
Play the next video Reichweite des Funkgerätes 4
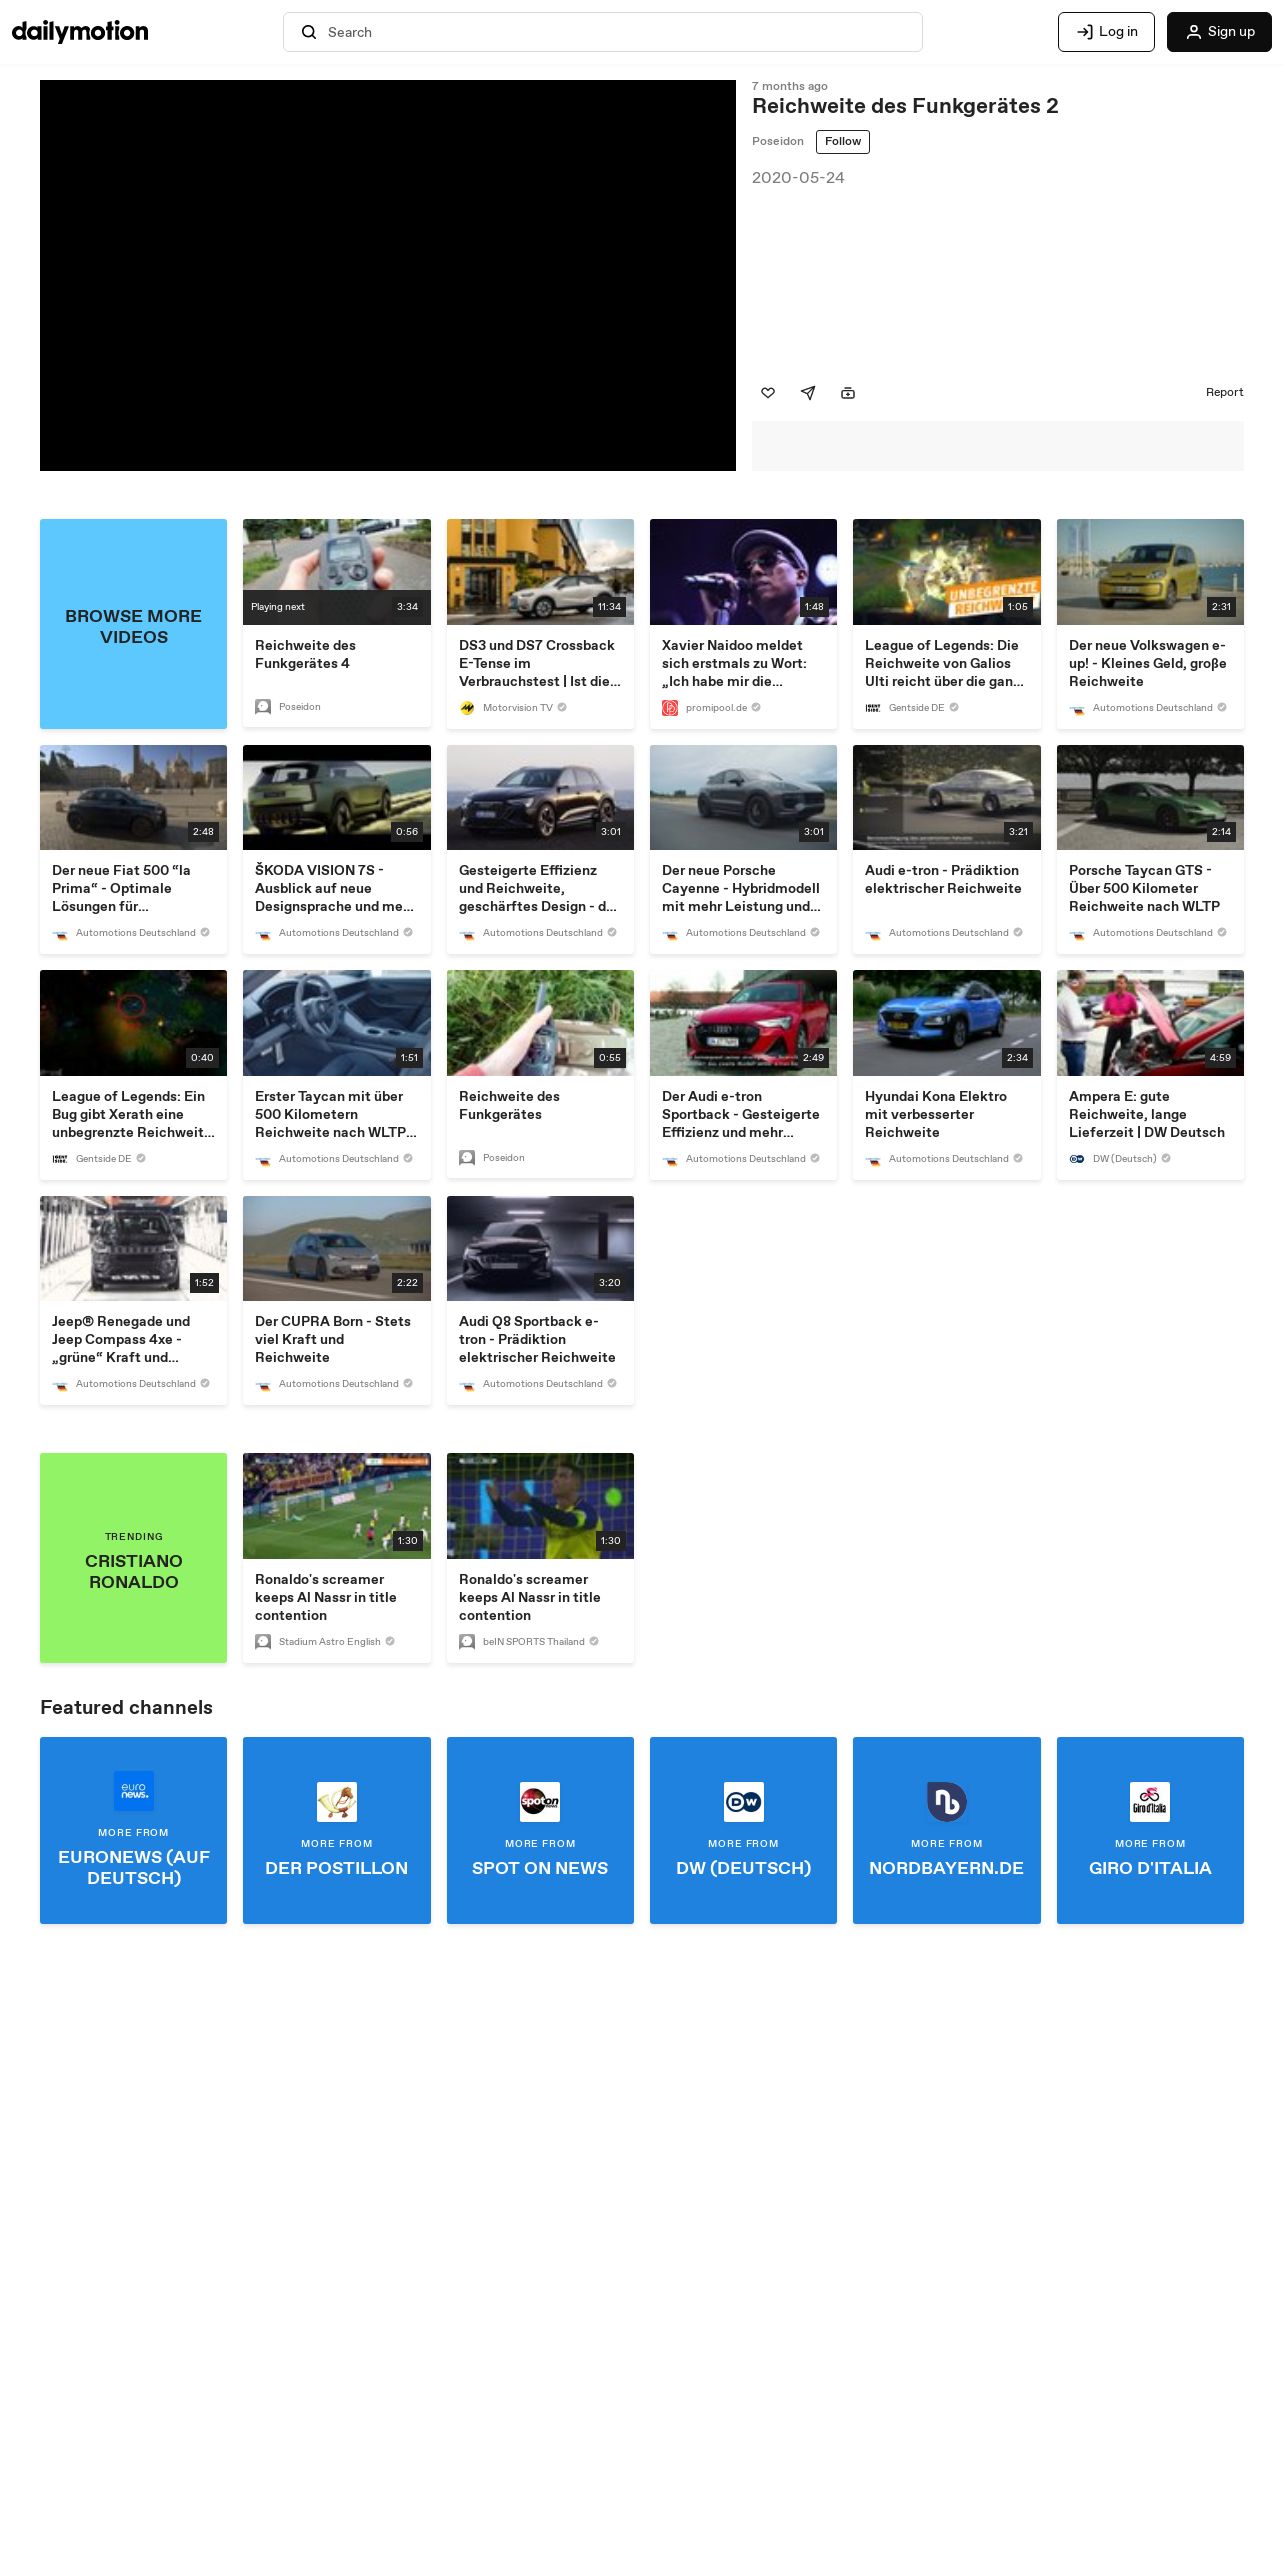(337, 572)
